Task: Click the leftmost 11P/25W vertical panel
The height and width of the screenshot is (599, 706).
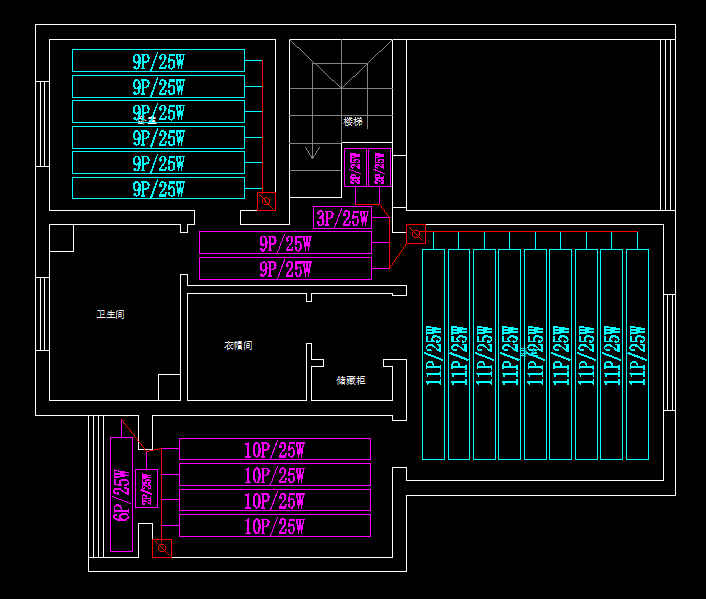Action: coord(433,354)
